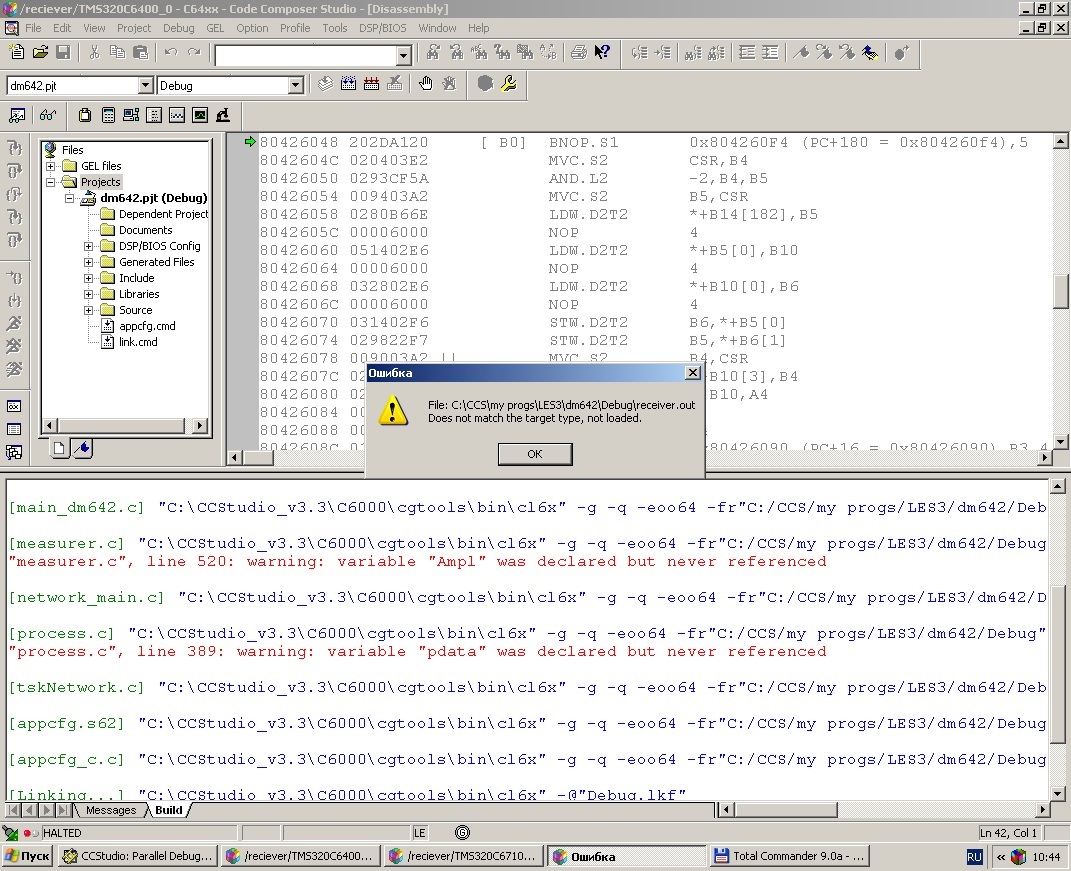Screen dimensions: 1071x871
Task: Switch to the TMS320C6710 taskbar window
Action: (464, 856)
